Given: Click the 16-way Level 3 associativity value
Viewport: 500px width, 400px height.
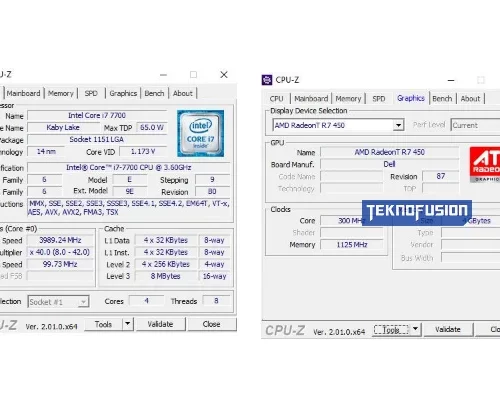Looking at the screenshot, I should pyautogui.click(x=214, y=276).
